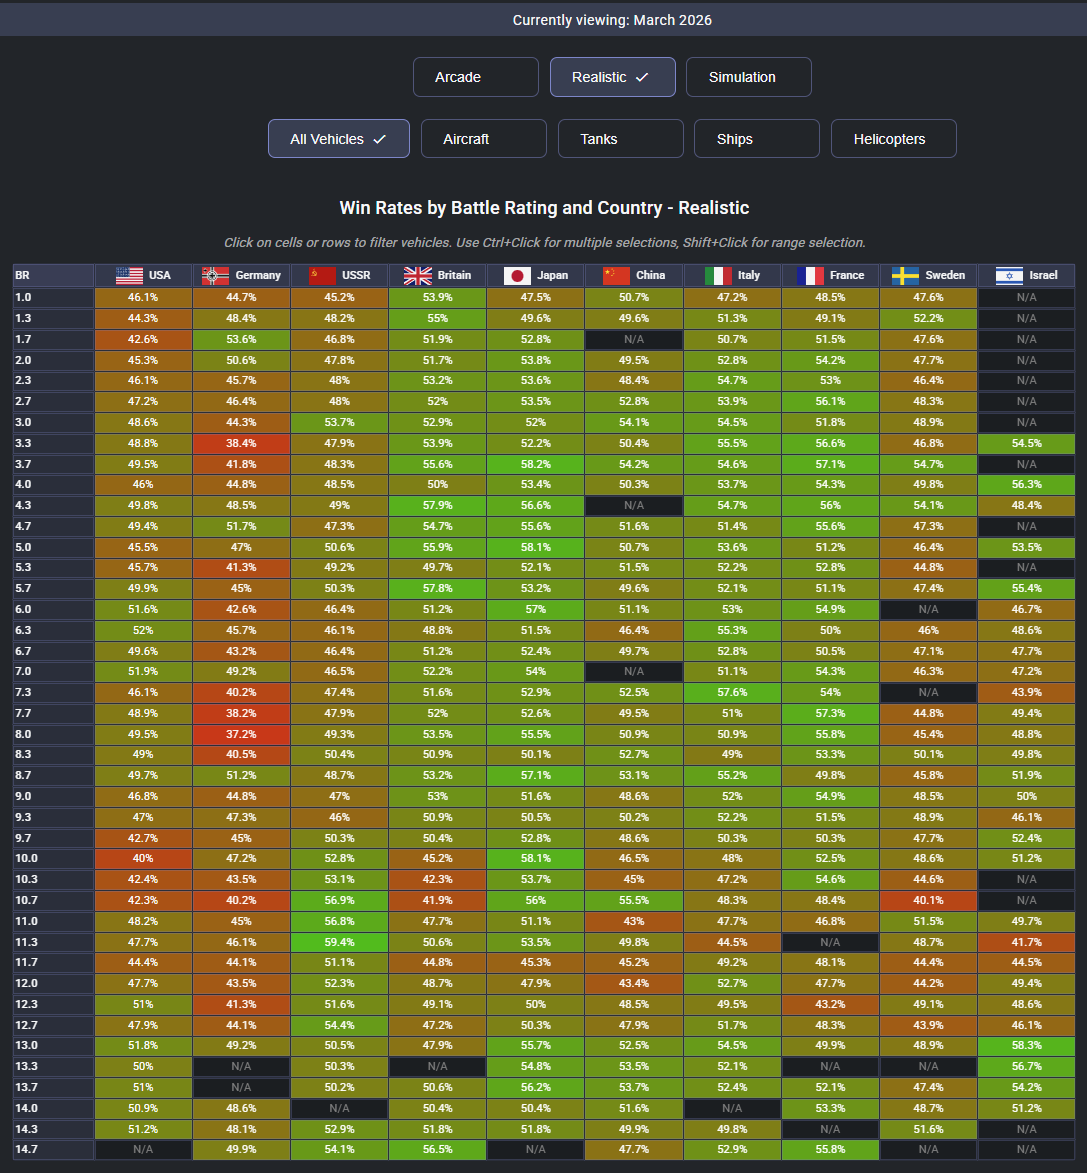Select the 10.0 battle rating row
Viewport: 1087px width, 1173px height.
point(53,858)
